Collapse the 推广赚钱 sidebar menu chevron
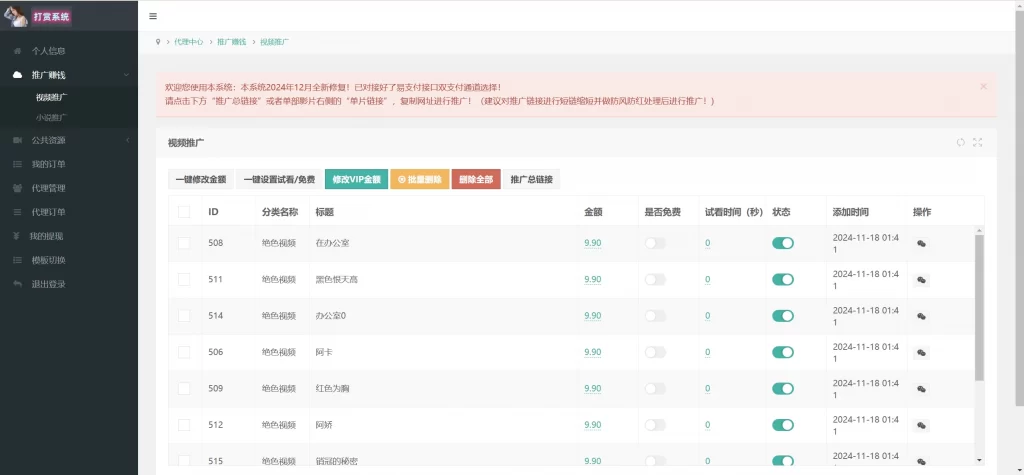The image size is (1024, 475). [x=126, y=75]
